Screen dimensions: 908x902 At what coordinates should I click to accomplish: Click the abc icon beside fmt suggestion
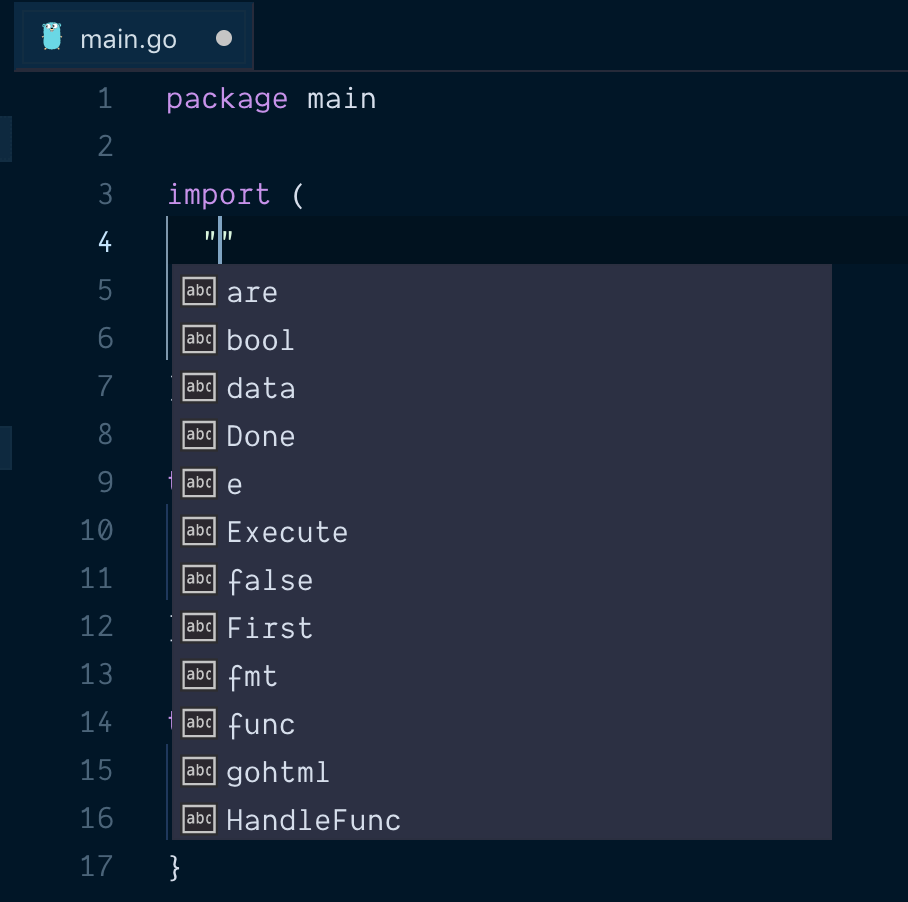pos(198,675)
